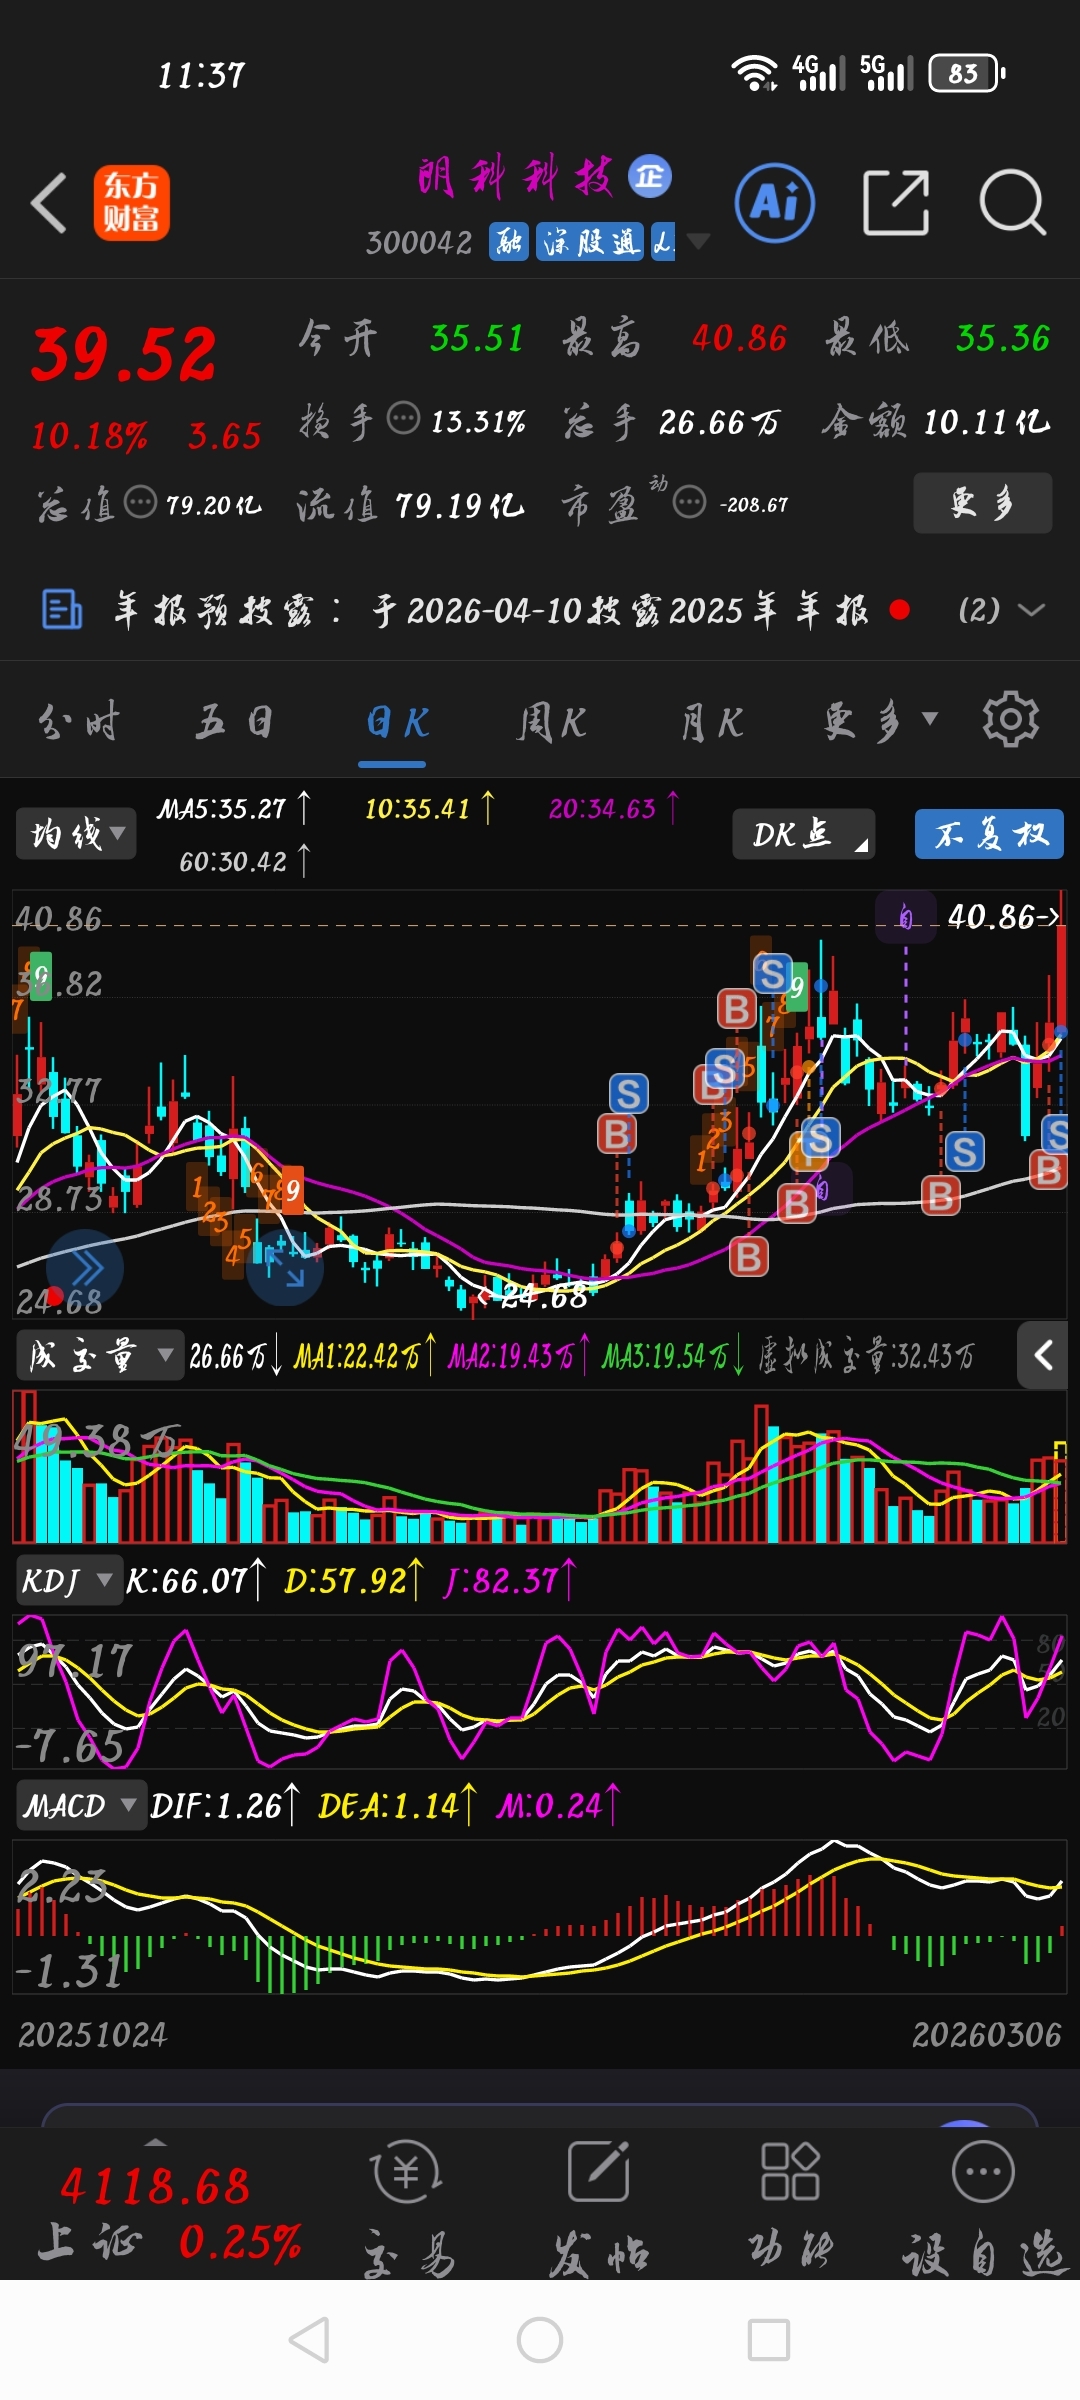Tap the expand fullscreen chart icon
Image resolution: width=1080 pixels, height=2400 pixels.
coord(285,1268)
